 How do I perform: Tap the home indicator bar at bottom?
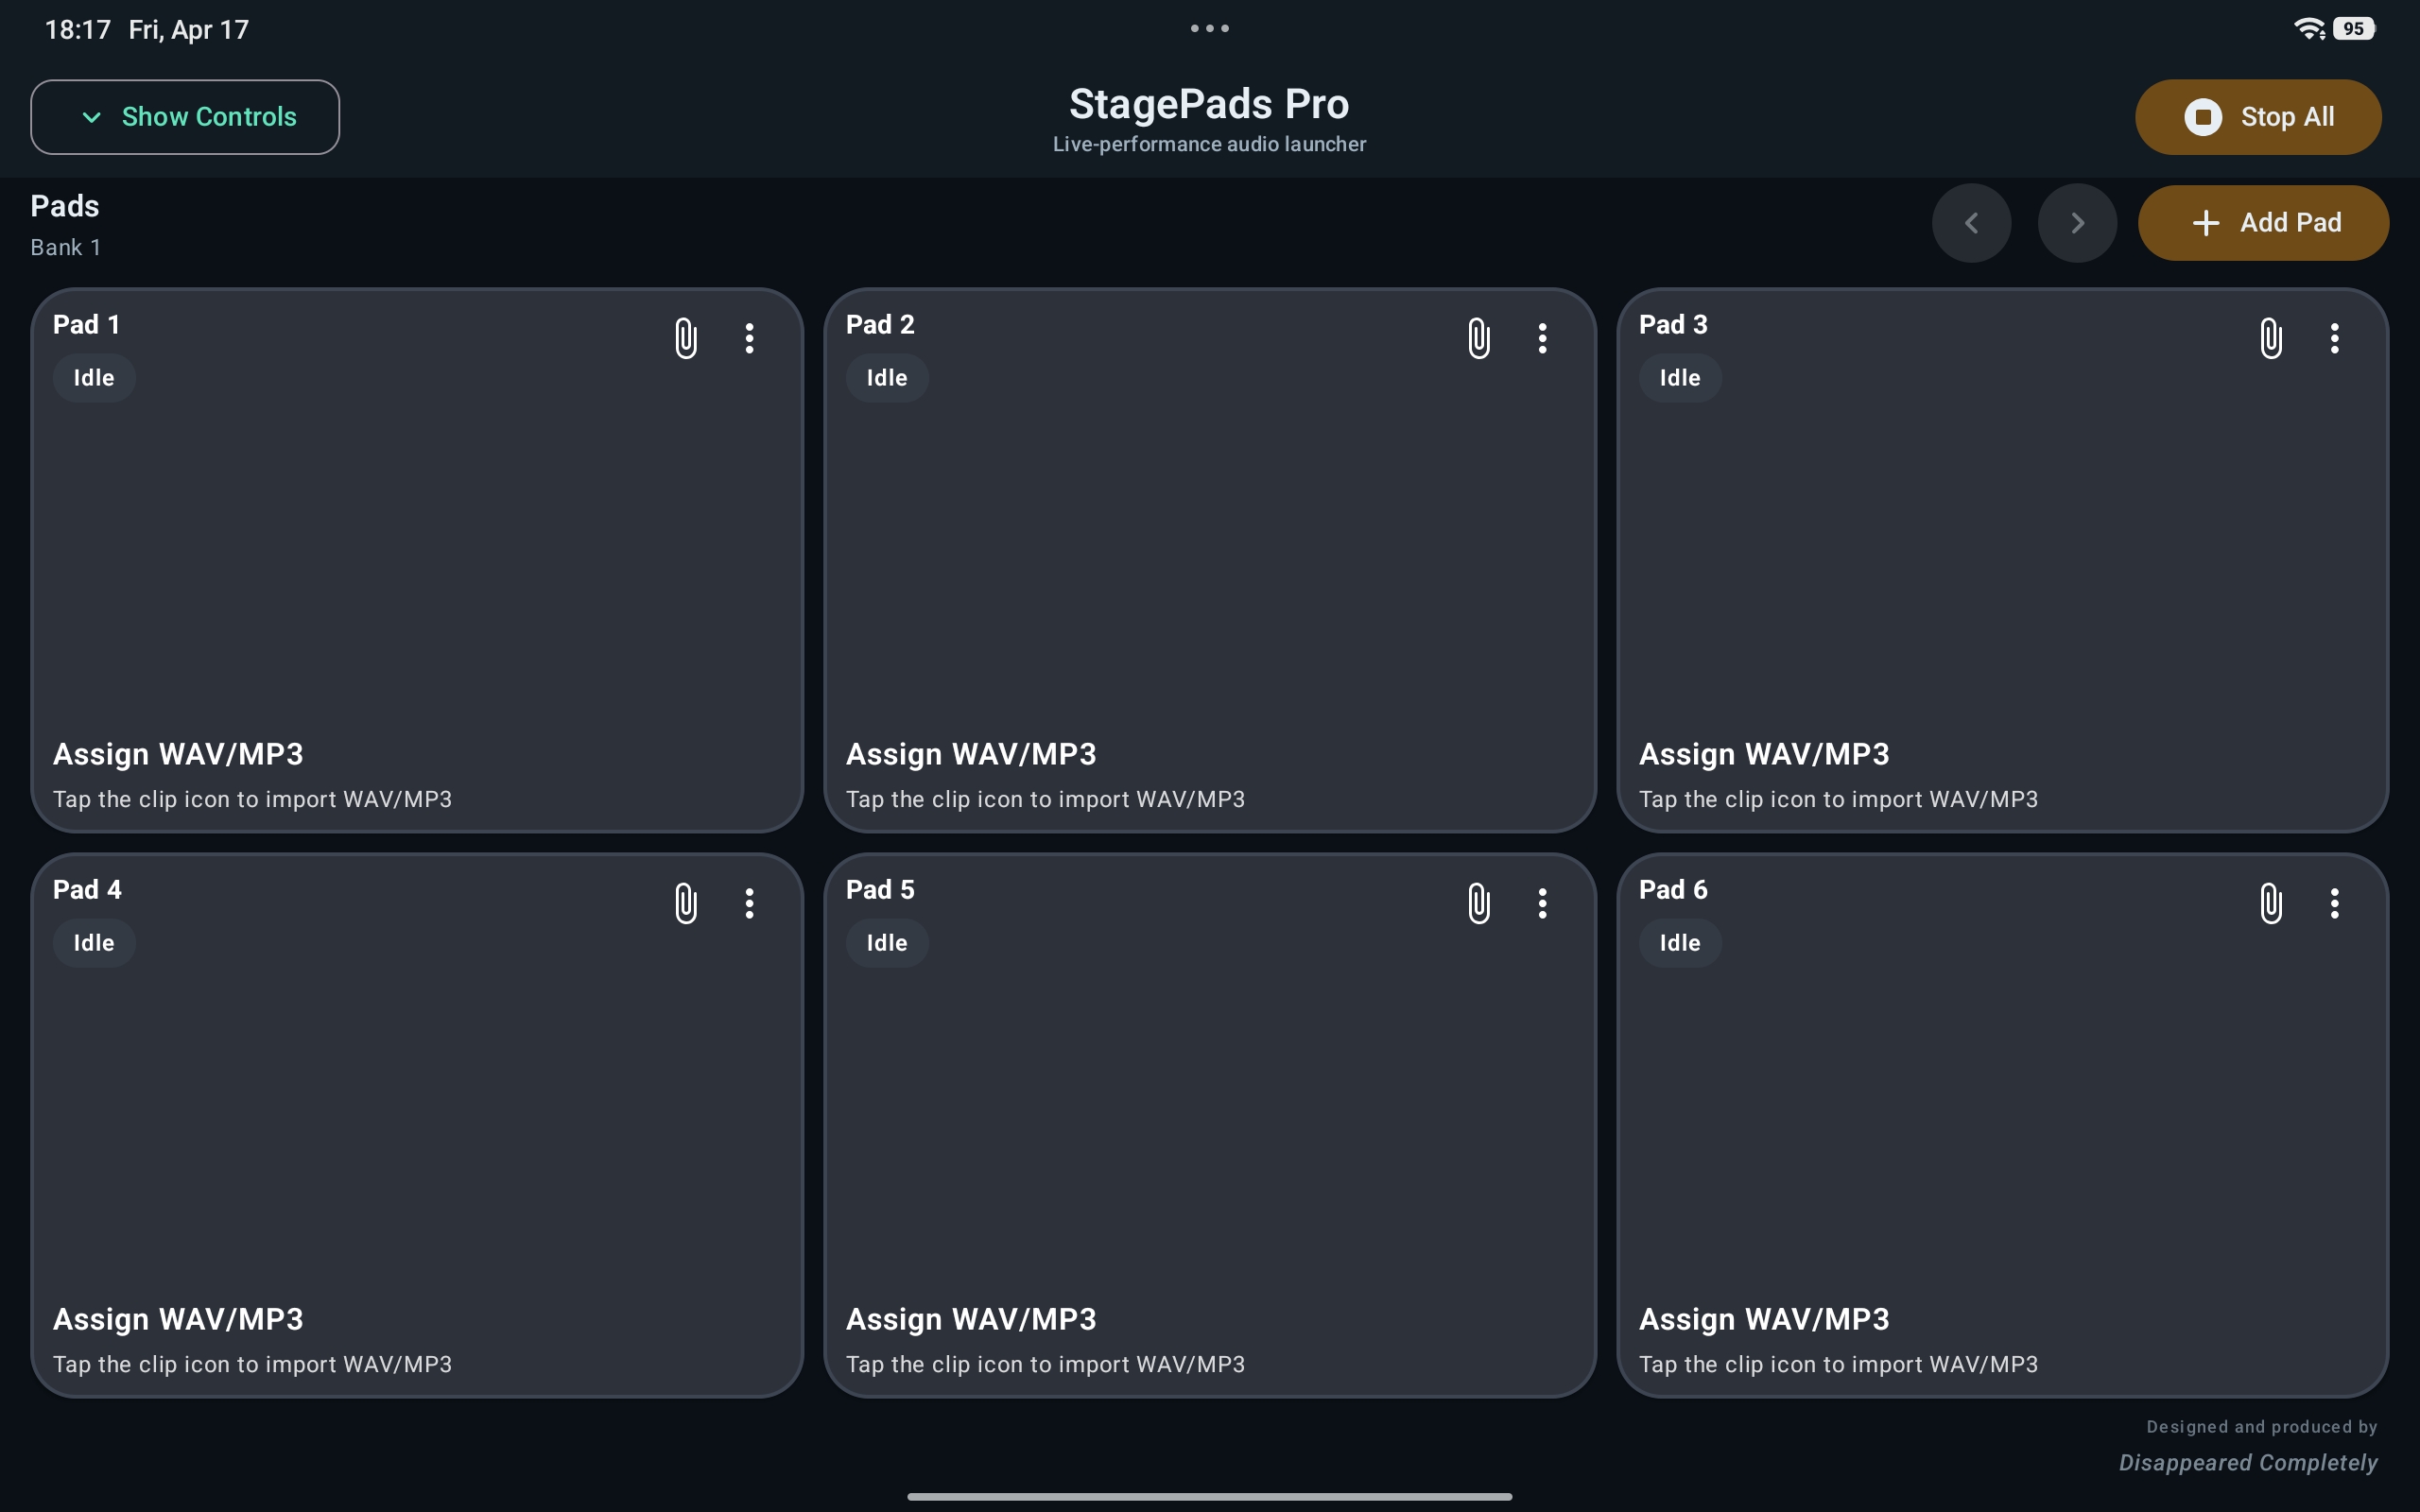1209,1496
